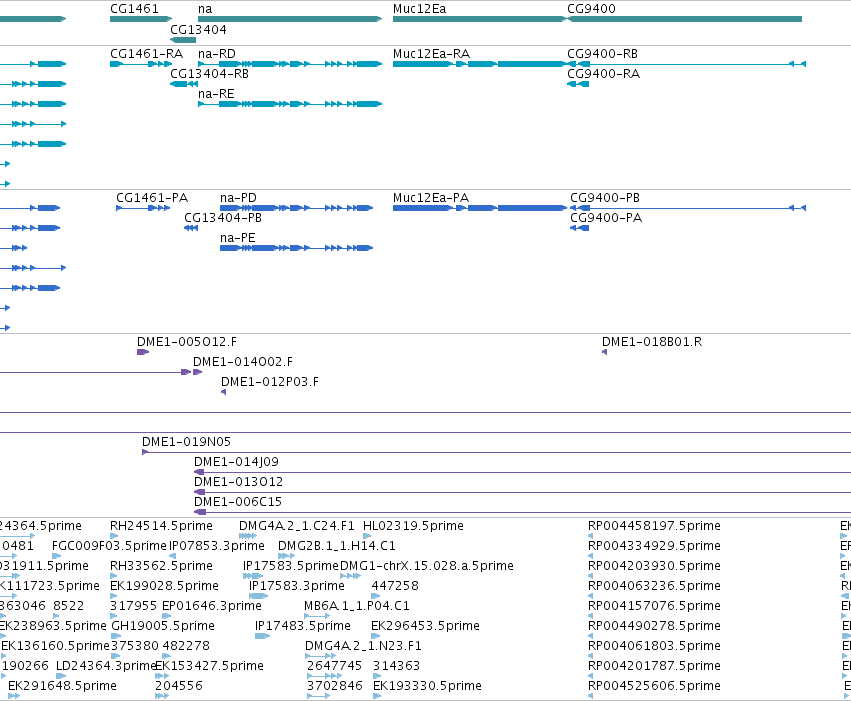Viewport: 851px width, 701px height.
Task: Click the DME1-014J09 clone label
Action: point(237,462)
